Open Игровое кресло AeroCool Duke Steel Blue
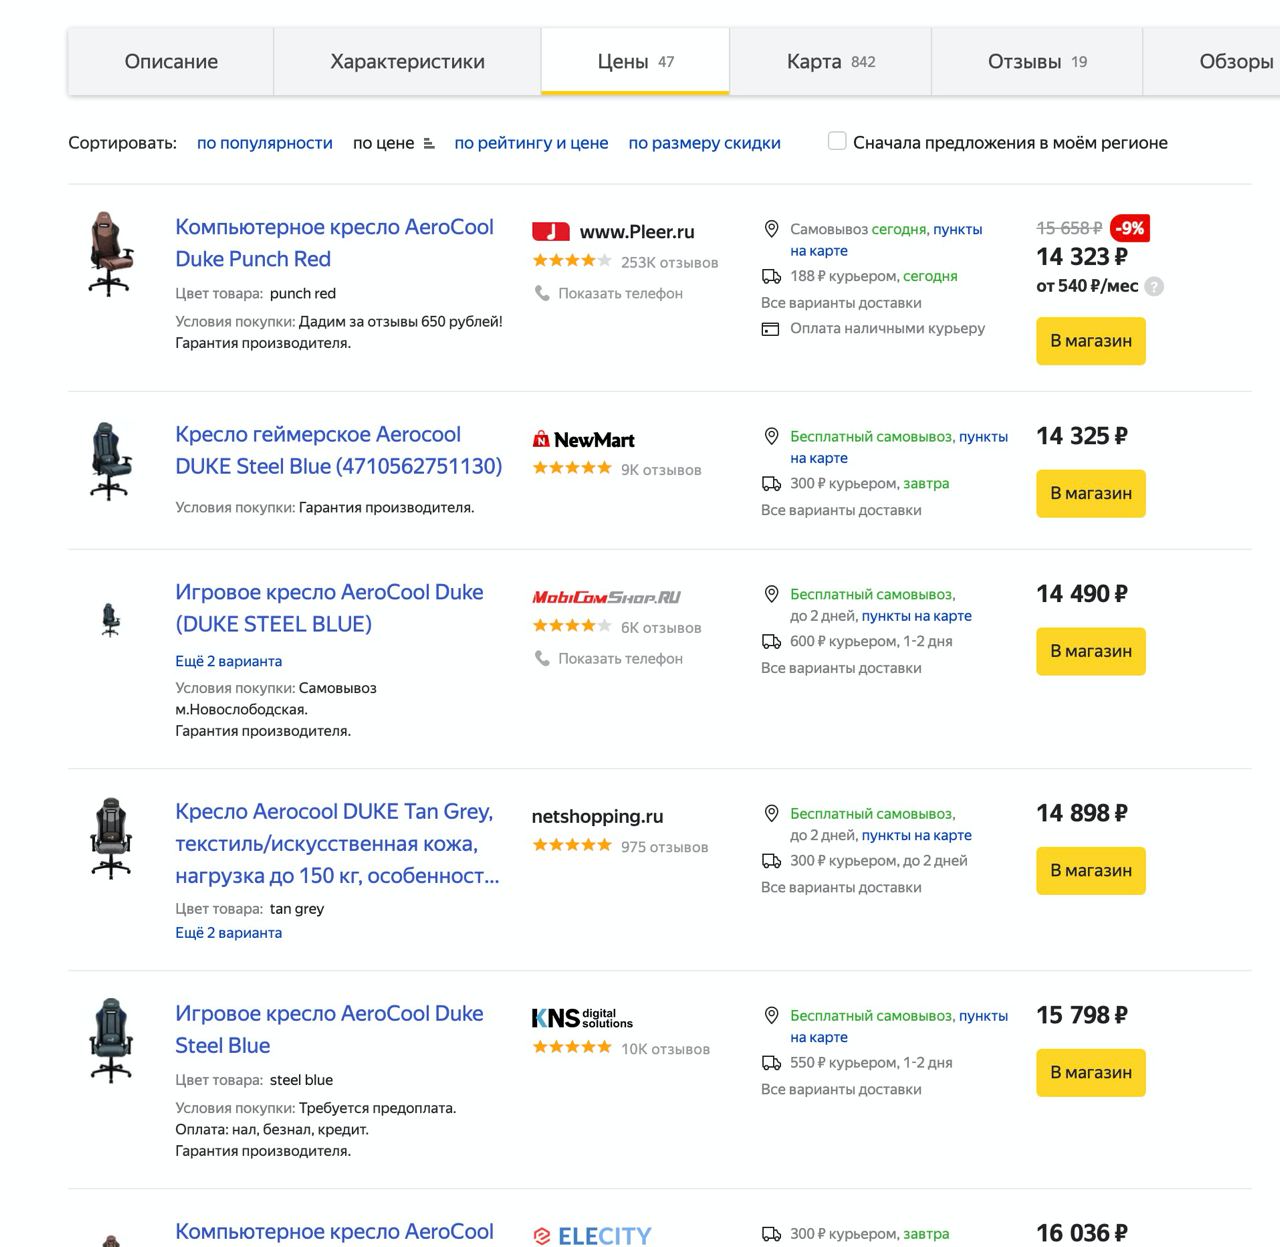 (x=329, y=1029)
